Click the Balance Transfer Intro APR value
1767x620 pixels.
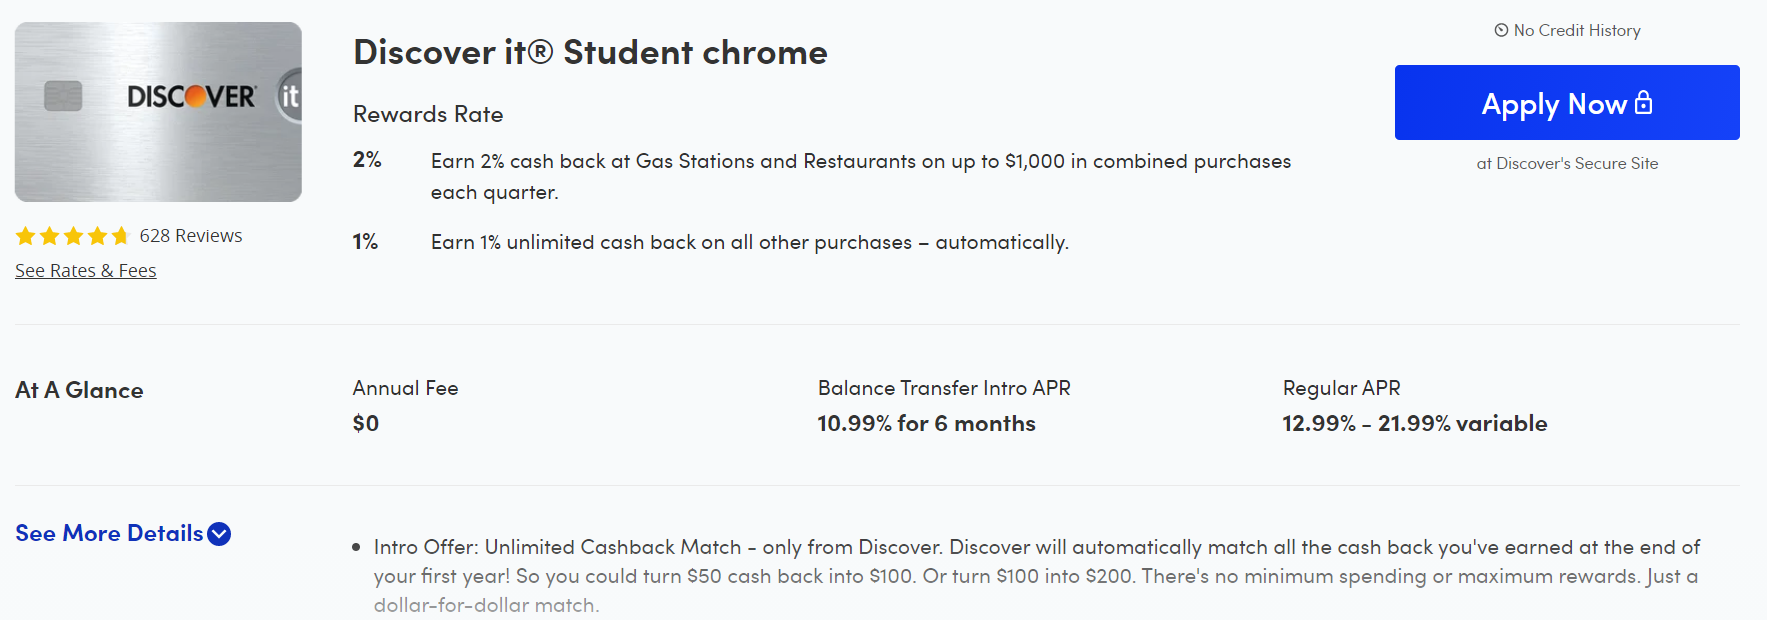point(926,423)
